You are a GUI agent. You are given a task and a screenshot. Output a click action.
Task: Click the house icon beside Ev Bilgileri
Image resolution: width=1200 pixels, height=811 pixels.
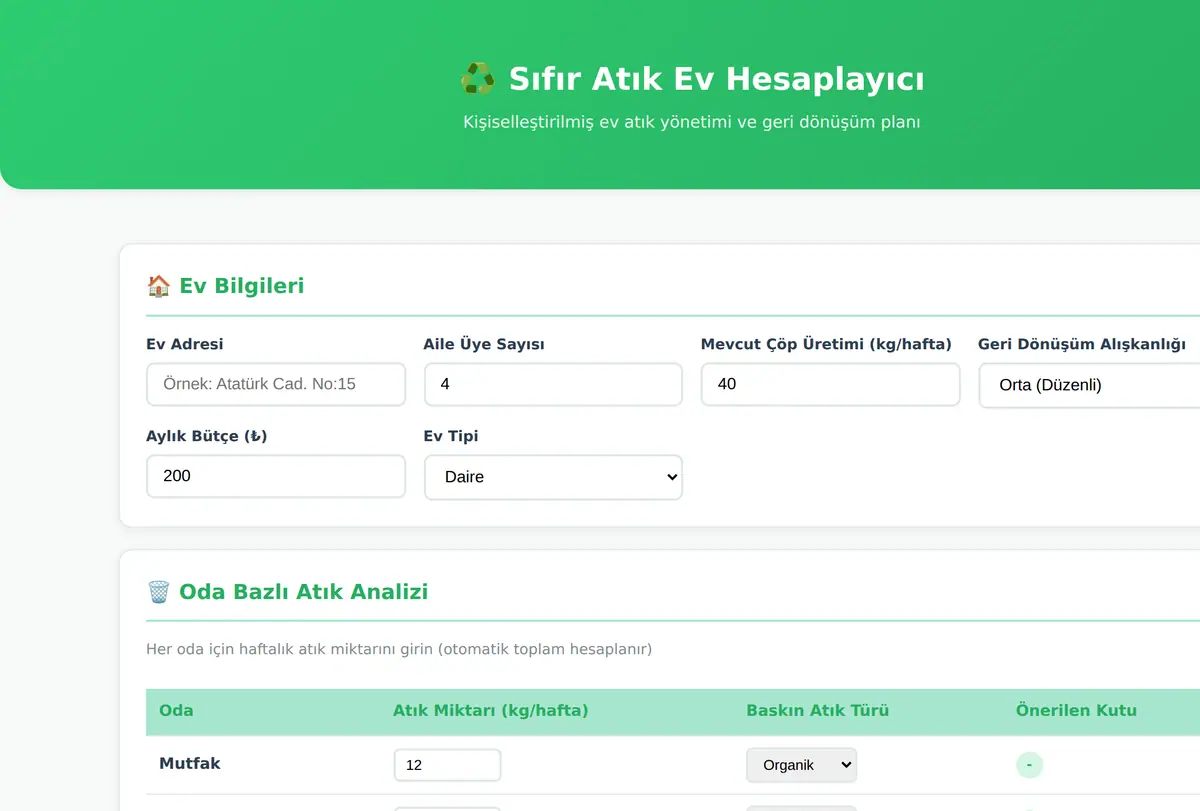tap(158, 286)
